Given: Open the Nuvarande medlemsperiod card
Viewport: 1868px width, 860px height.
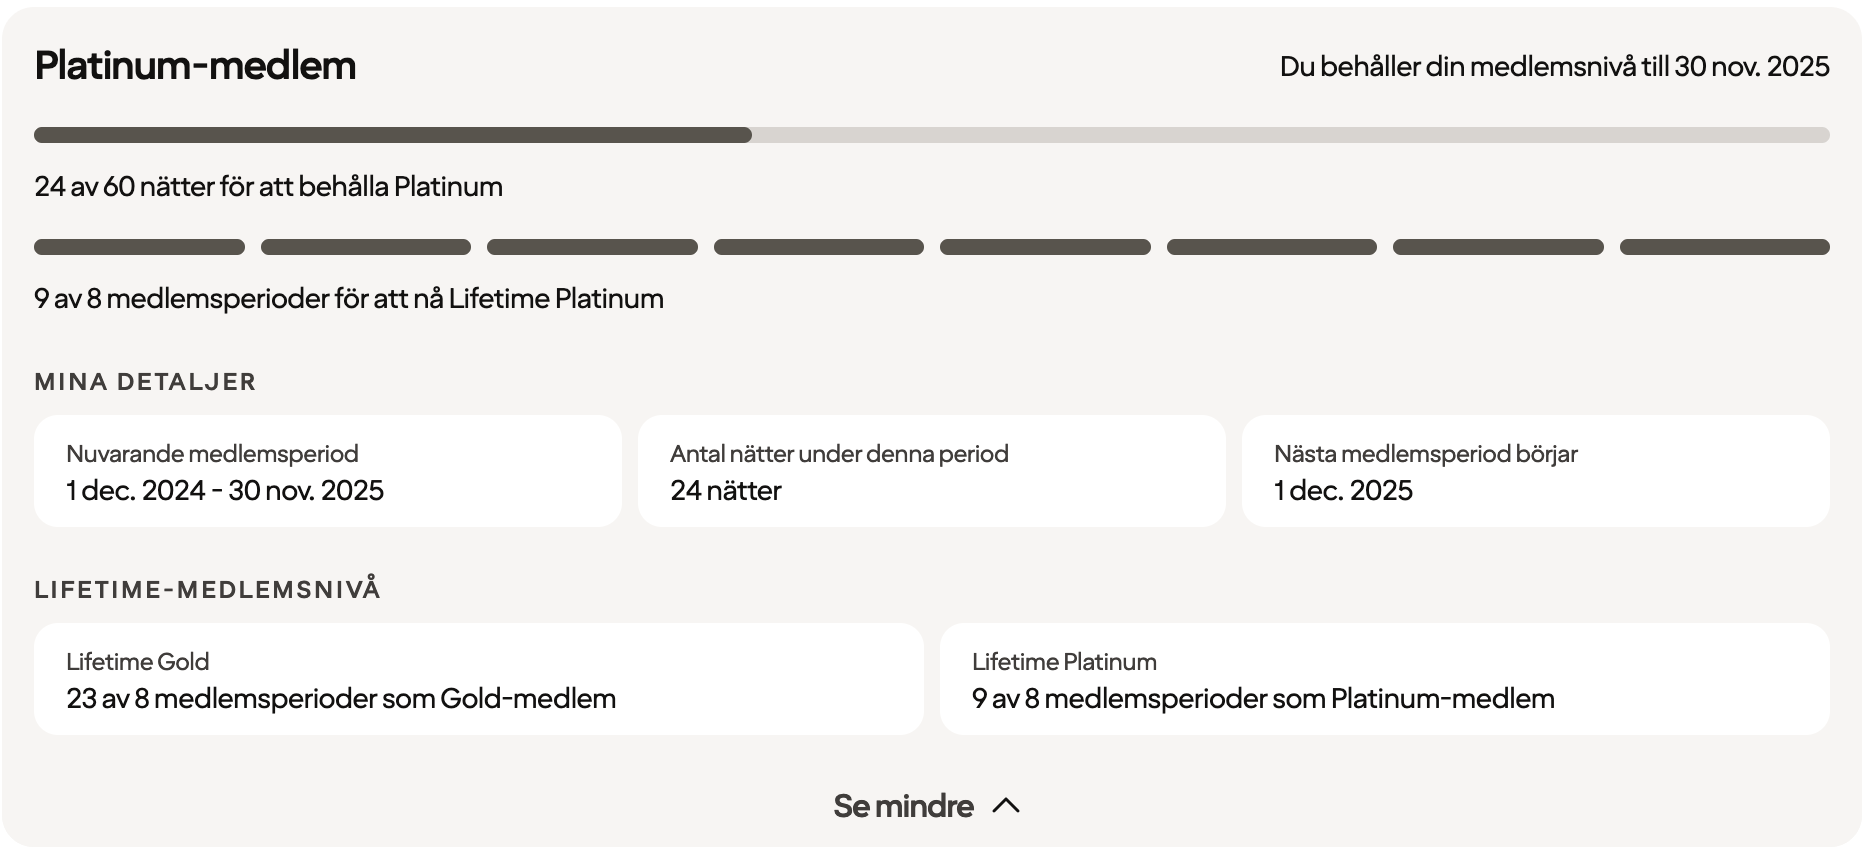Looking at the screenshot, I should pyautogui.click(x=328, y=471).
